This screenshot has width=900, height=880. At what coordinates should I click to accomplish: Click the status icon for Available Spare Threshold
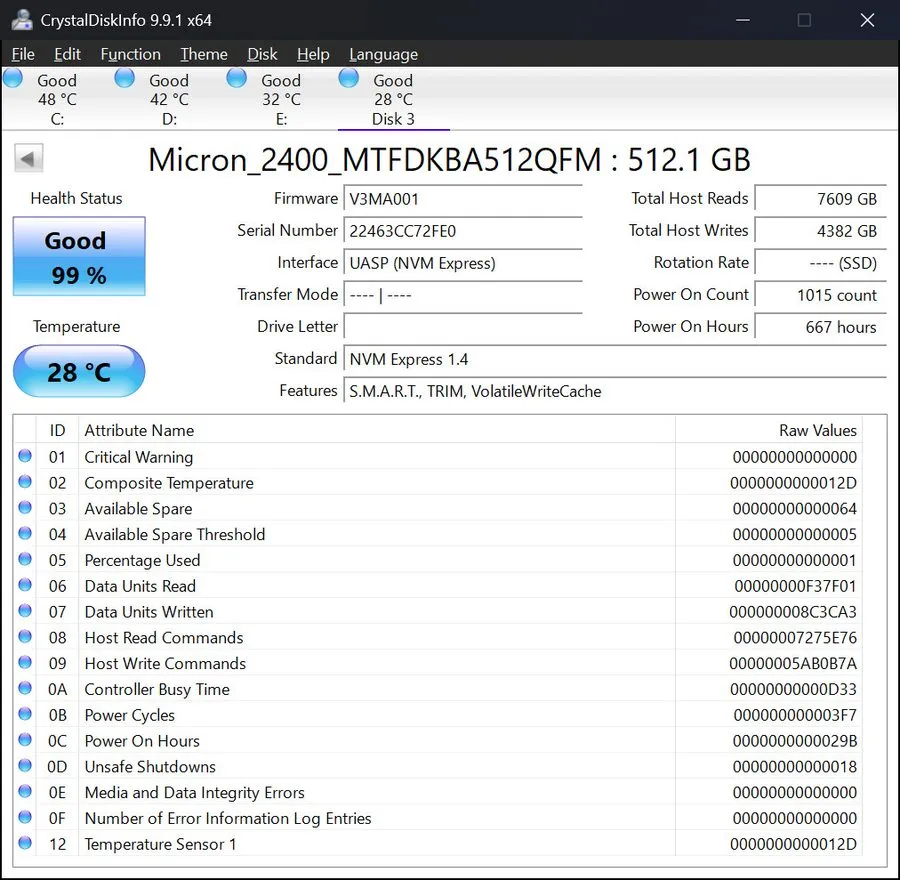pos(25,533)
